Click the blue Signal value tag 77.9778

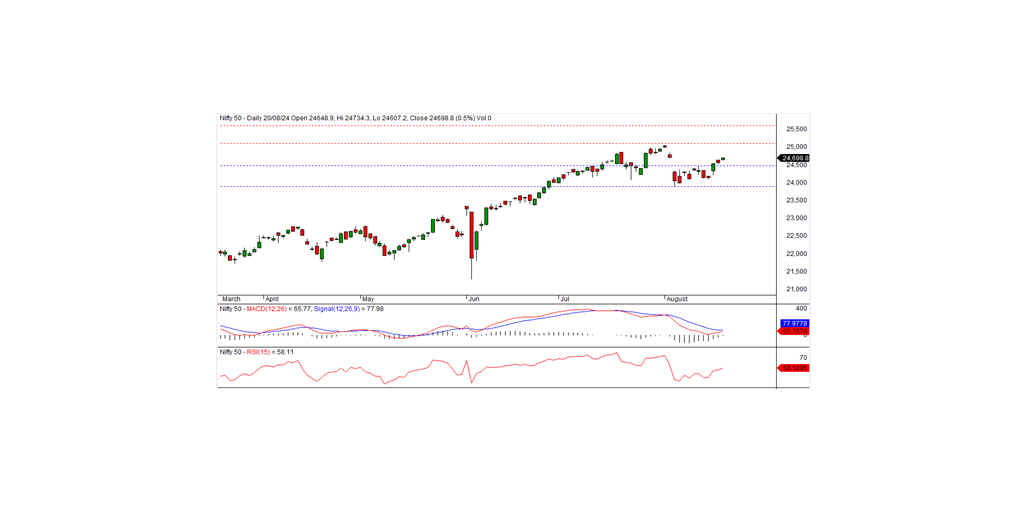(795, 323)
